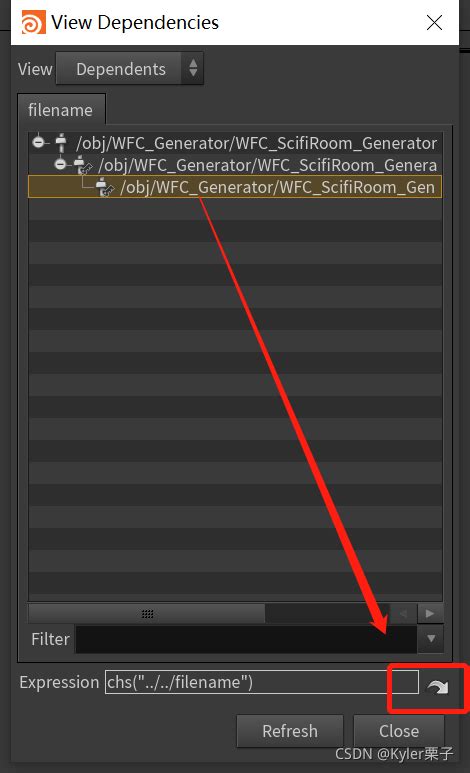Collapse the top-level WFC_ScifiRoom_Generator node
Screen dimensions: 470x773
point(38,142)
